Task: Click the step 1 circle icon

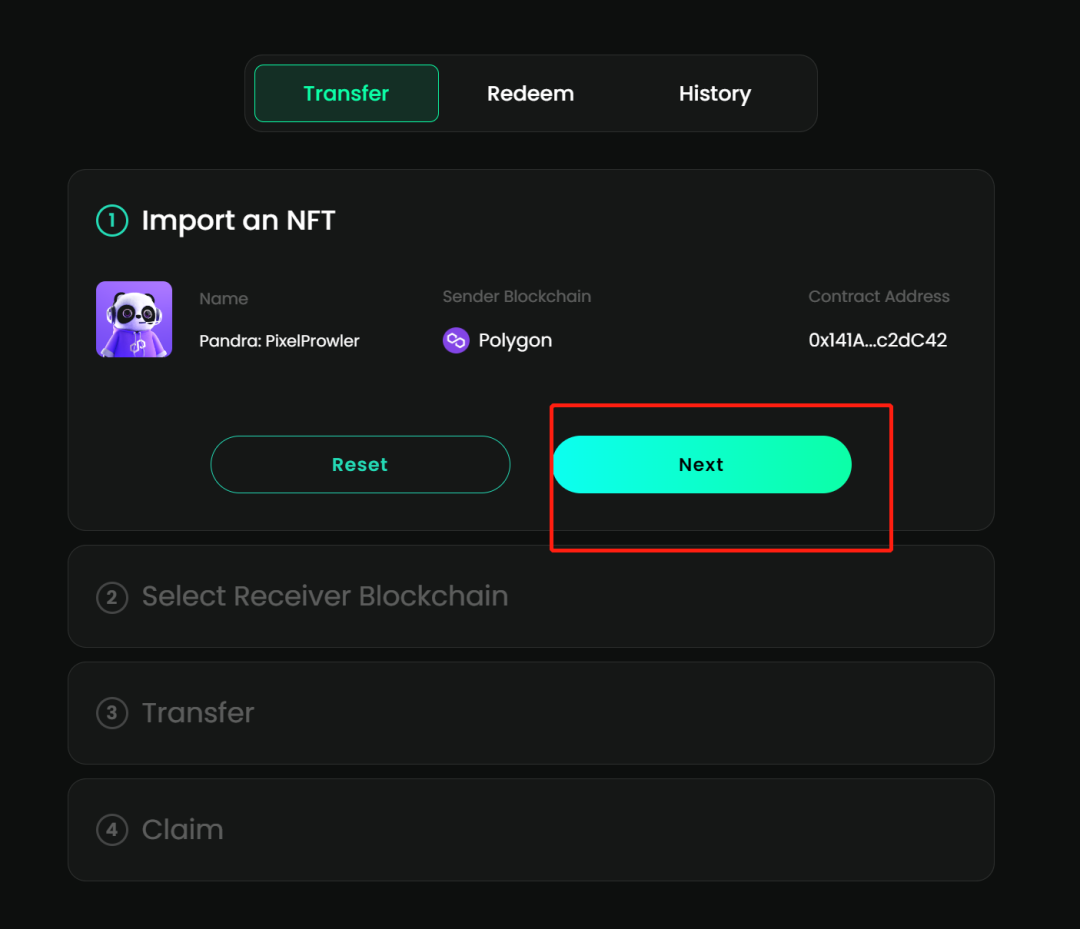Action: pyautogui.click(x=112, y=221)
